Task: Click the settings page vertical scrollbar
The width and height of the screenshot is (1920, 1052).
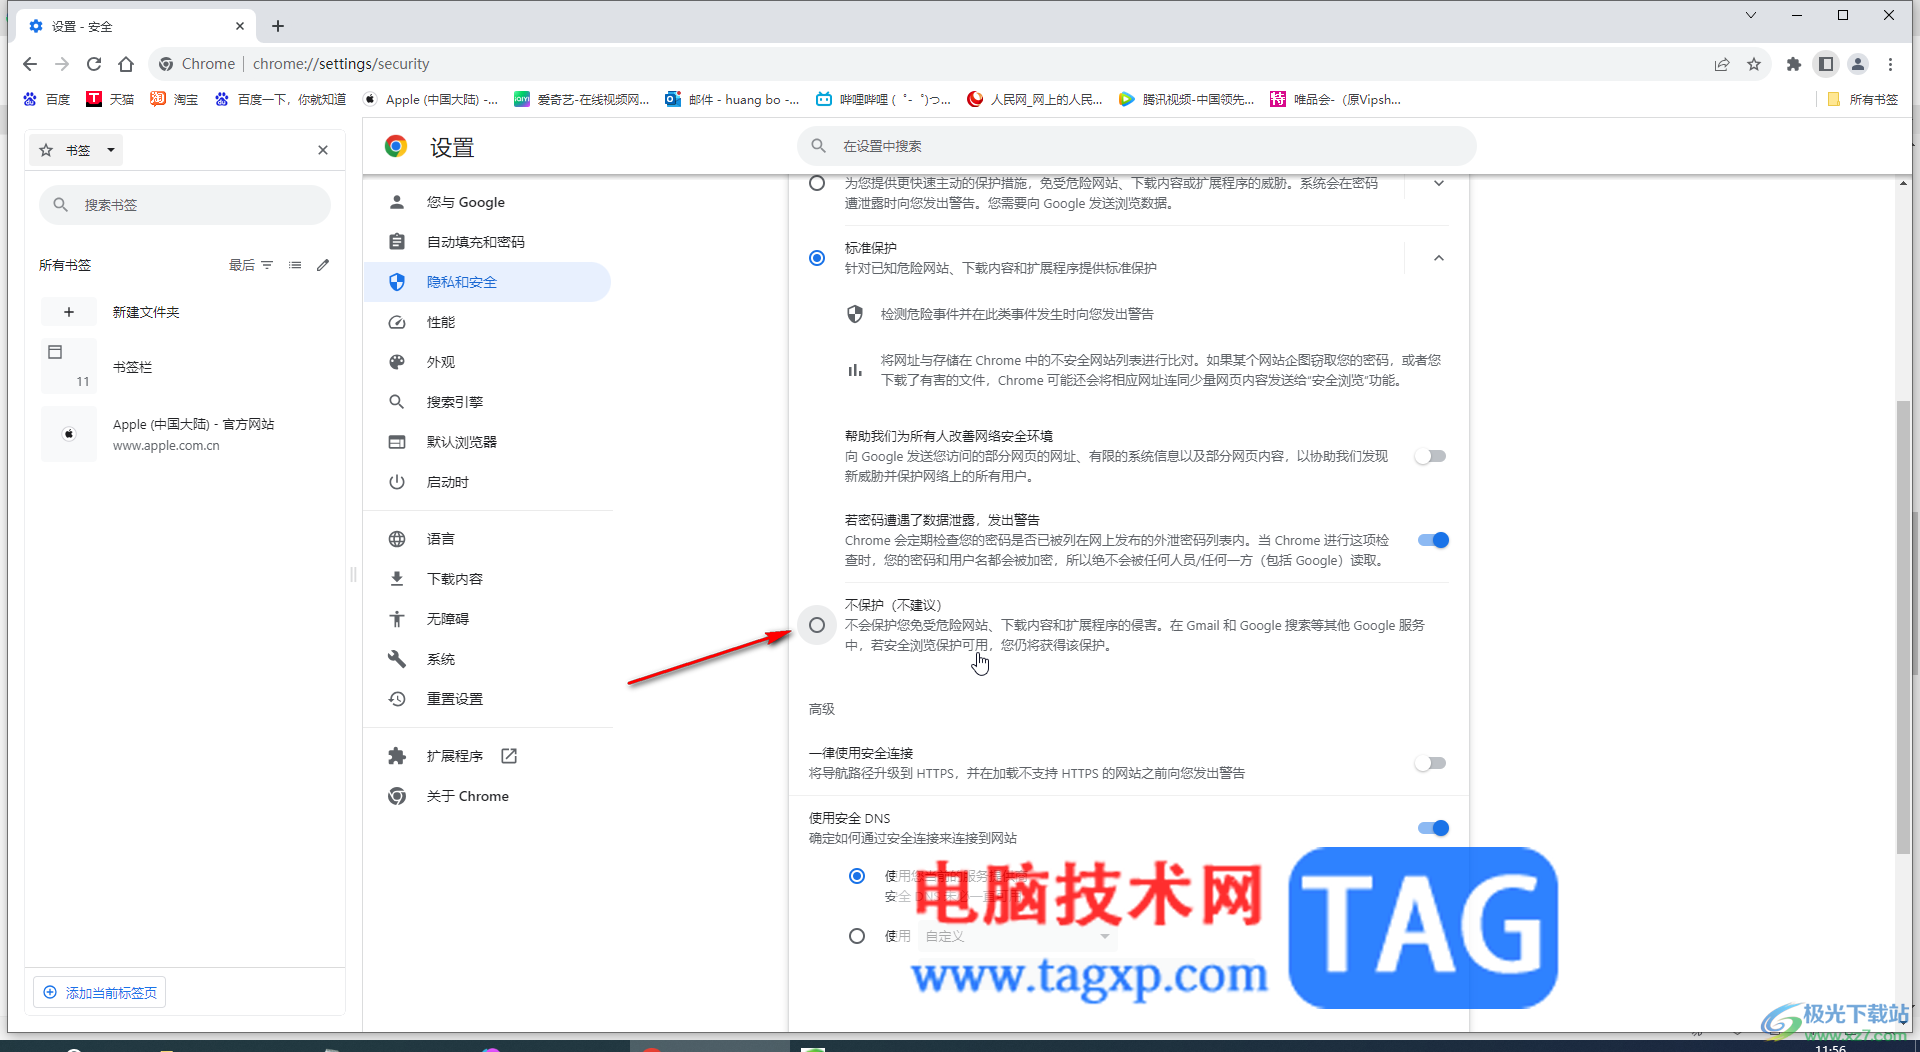Action: pos(1903,626)
